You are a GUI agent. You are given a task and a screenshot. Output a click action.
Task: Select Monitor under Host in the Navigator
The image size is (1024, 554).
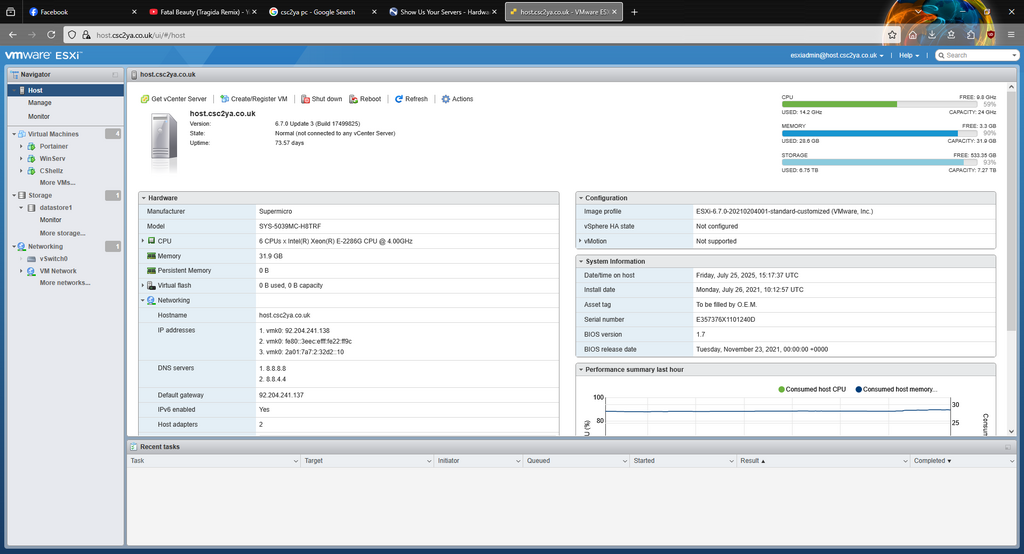pyautogui.click(x=39, y=116)
